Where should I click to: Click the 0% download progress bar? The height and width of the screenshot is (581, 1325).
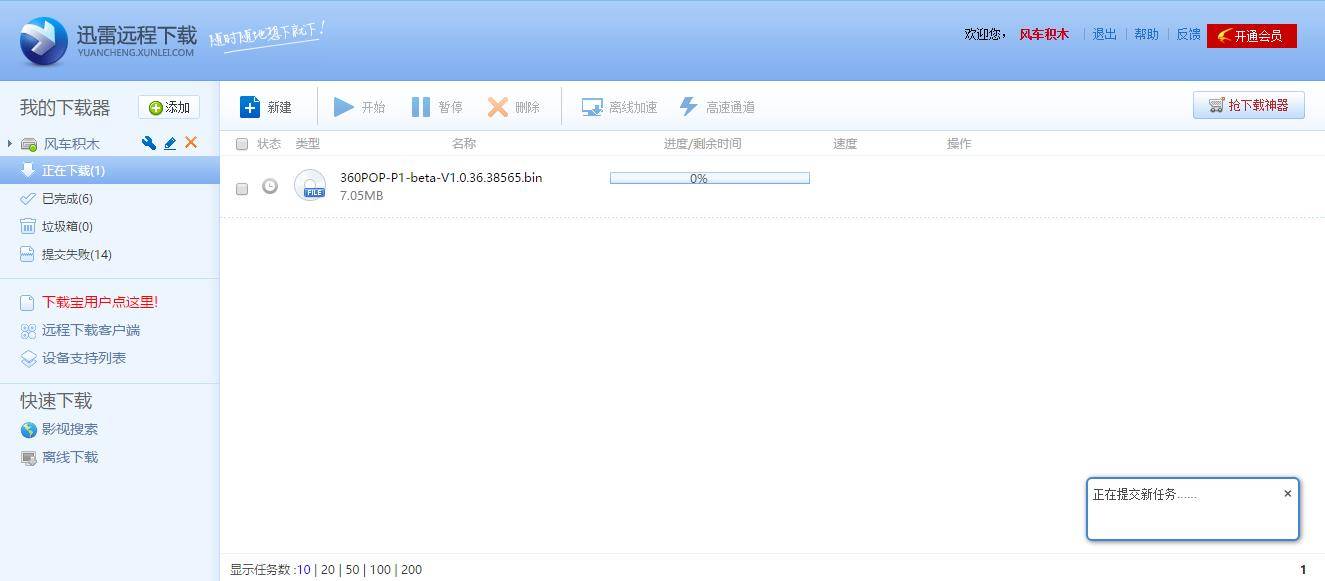pyautogui.click(x=709, y=178)
